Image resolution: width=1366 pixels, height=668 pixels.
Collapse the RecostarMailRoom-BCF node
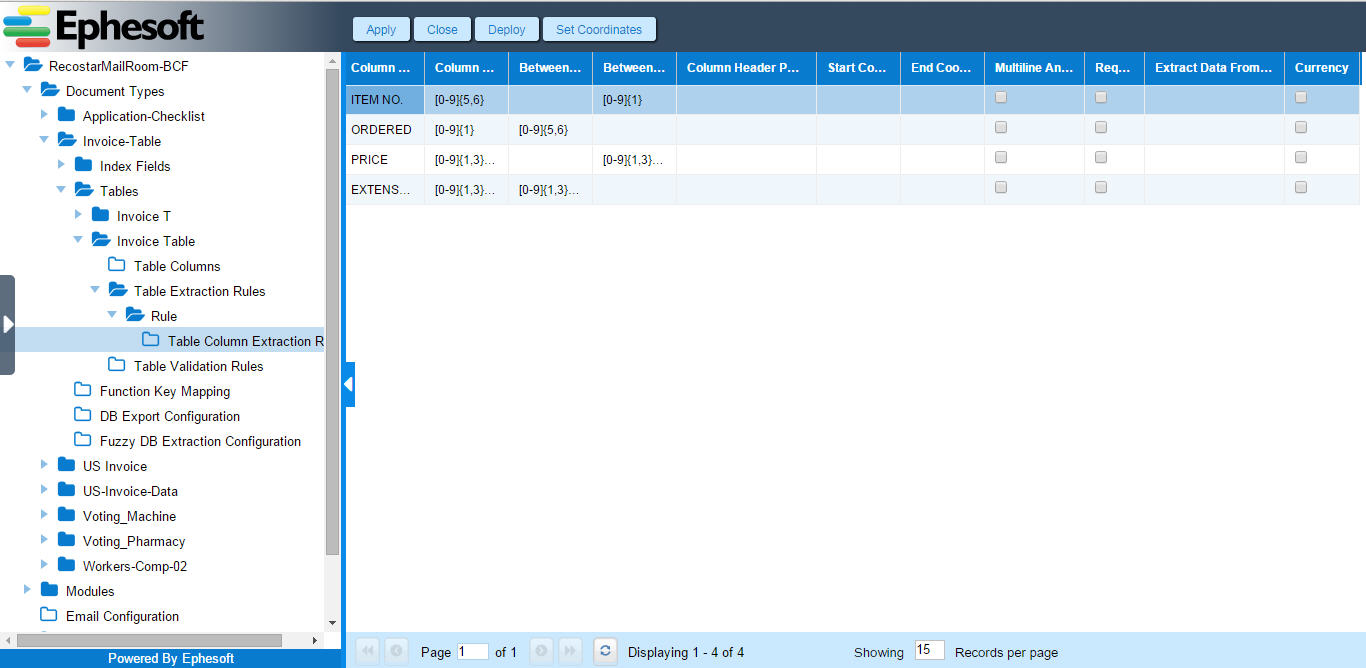click(x=10, y=65)
